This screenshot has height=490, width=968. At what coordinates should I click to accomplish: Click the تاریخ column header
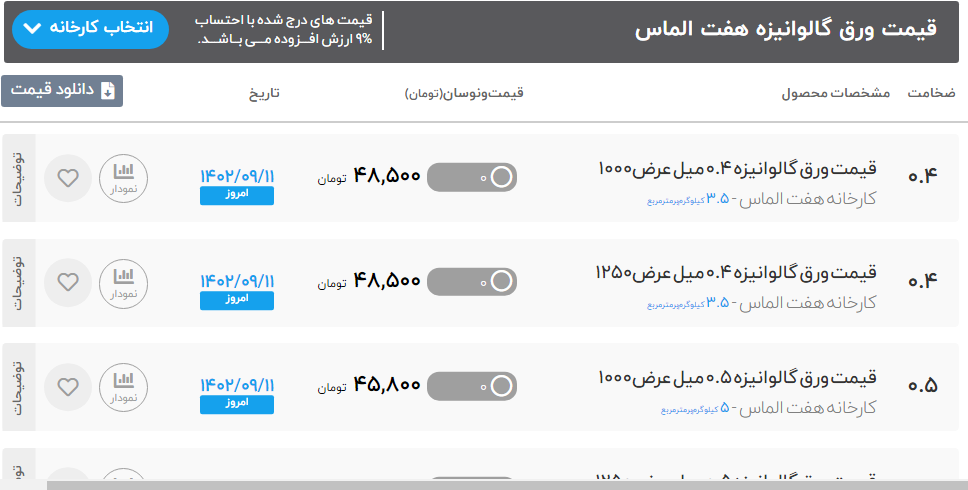pyautogui.click(x=264, y=93)
